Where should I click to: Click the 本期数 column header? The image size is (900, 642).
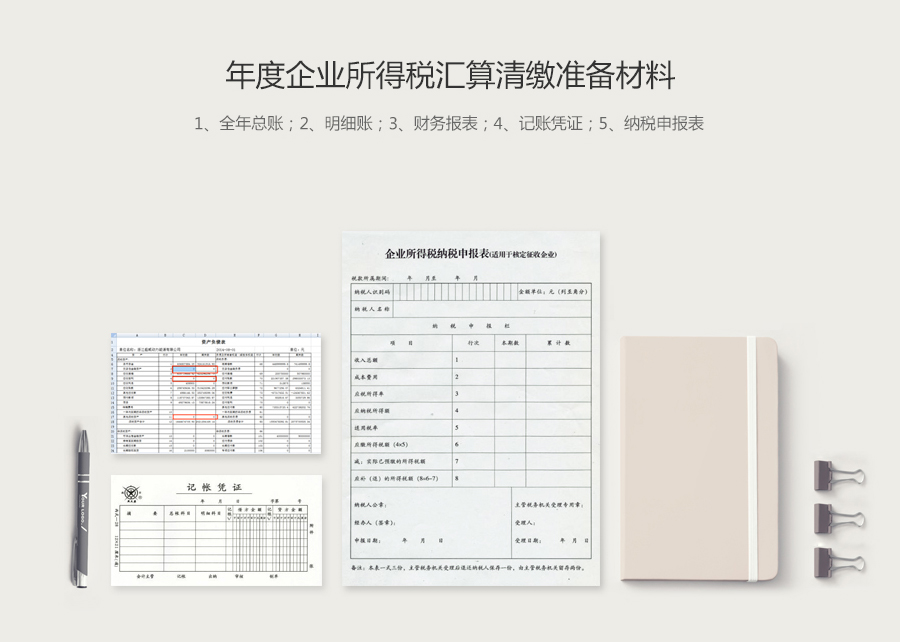pos(510,343)
